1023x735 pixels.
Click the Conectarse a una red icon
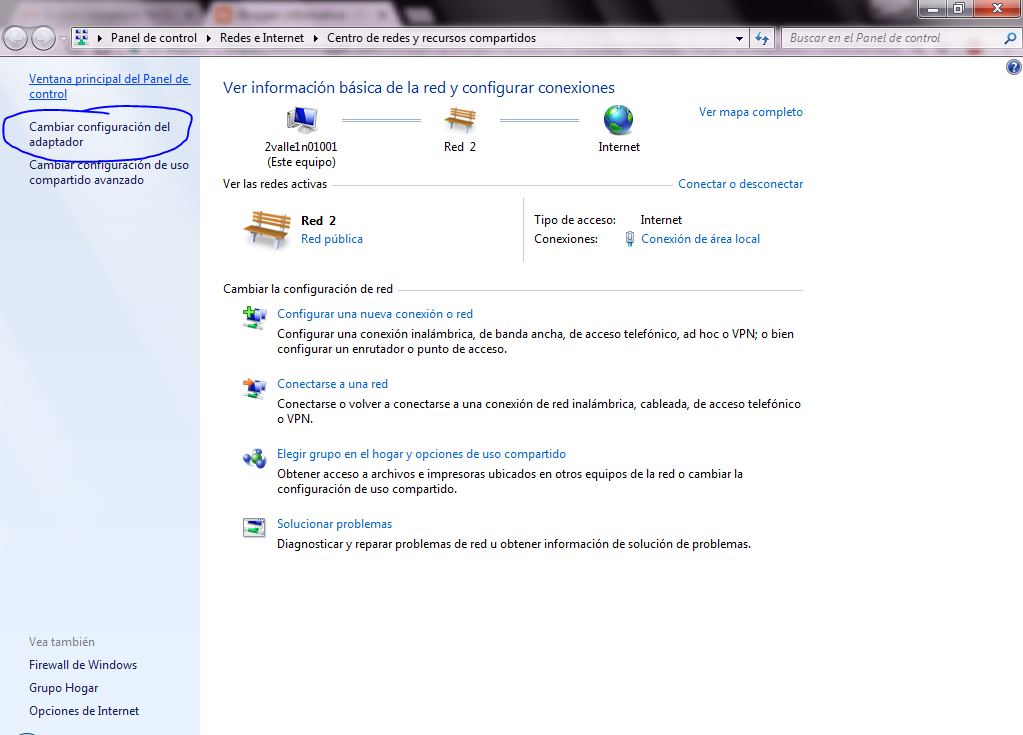tap(254, 388)
